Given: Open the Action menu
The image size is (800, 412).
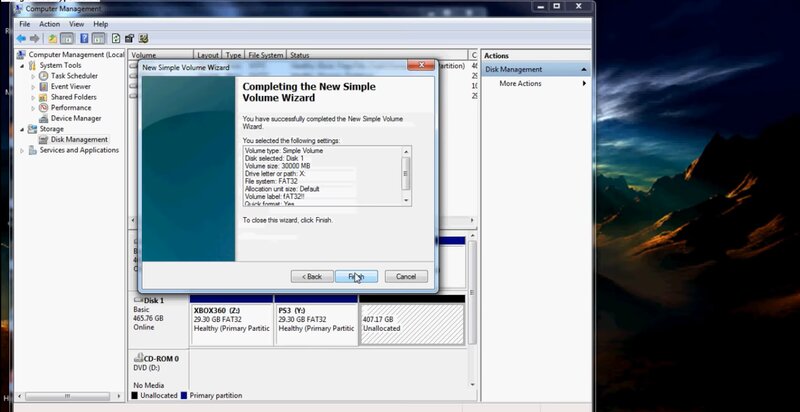Looking at the screenshot, I should [49, 24].
